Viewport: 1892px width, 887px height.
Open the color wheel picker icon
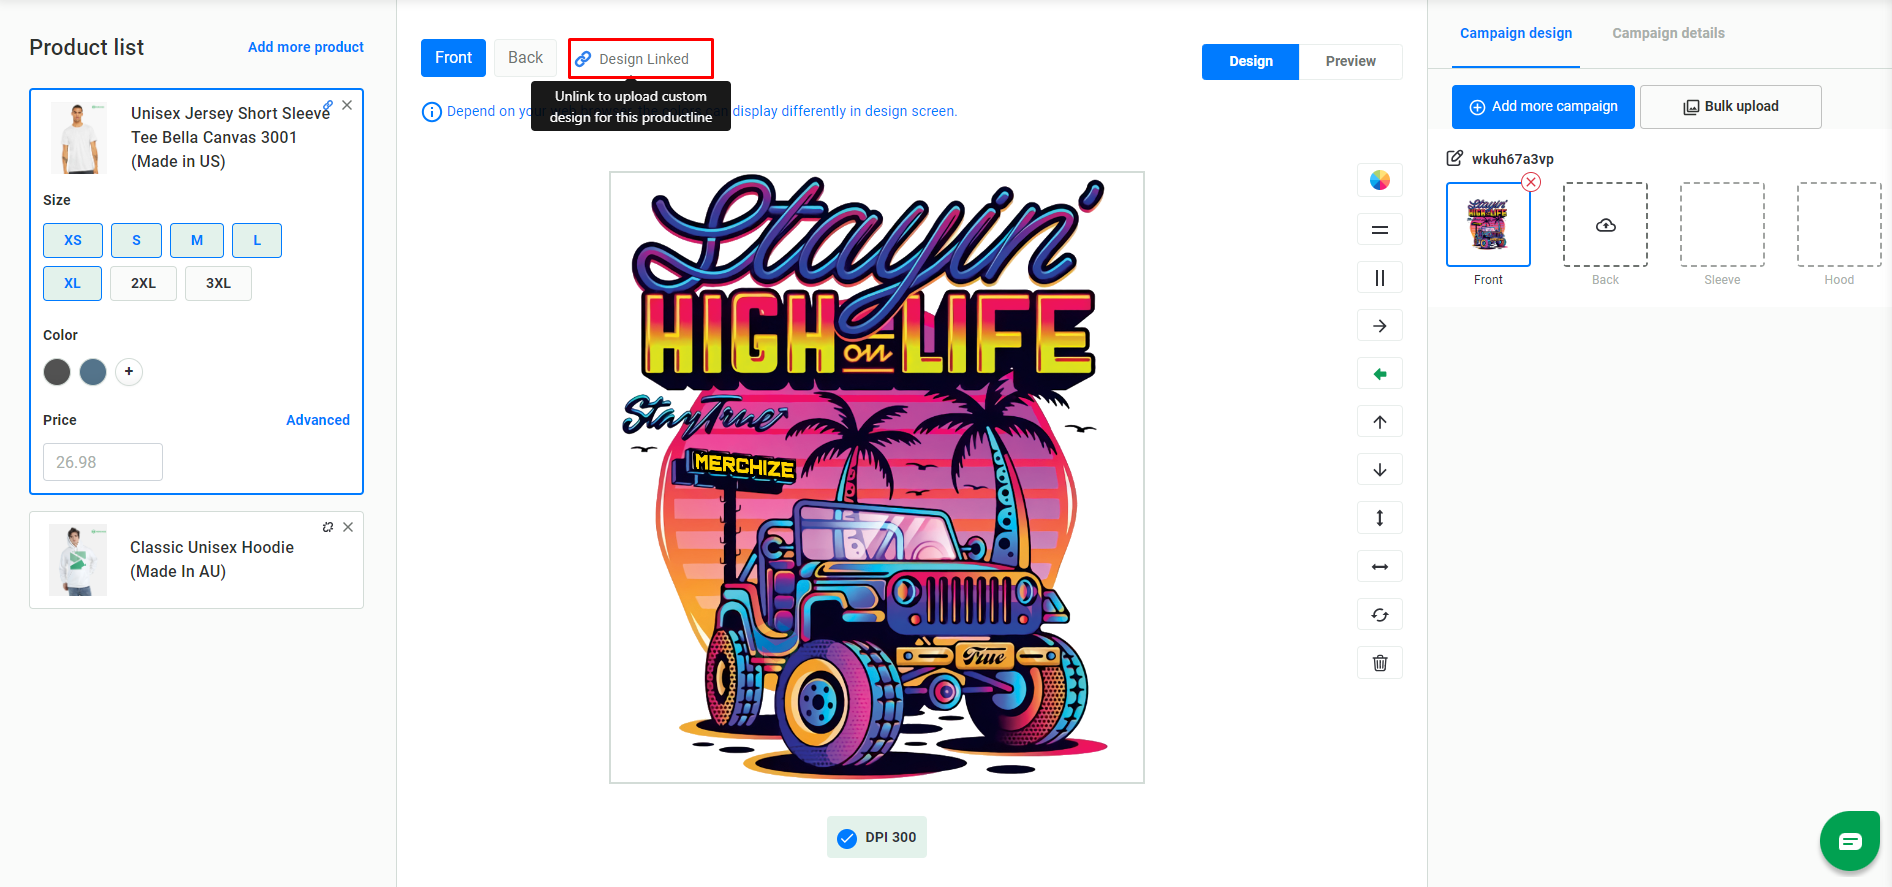pyautogui.click(x=1380, y=180)
